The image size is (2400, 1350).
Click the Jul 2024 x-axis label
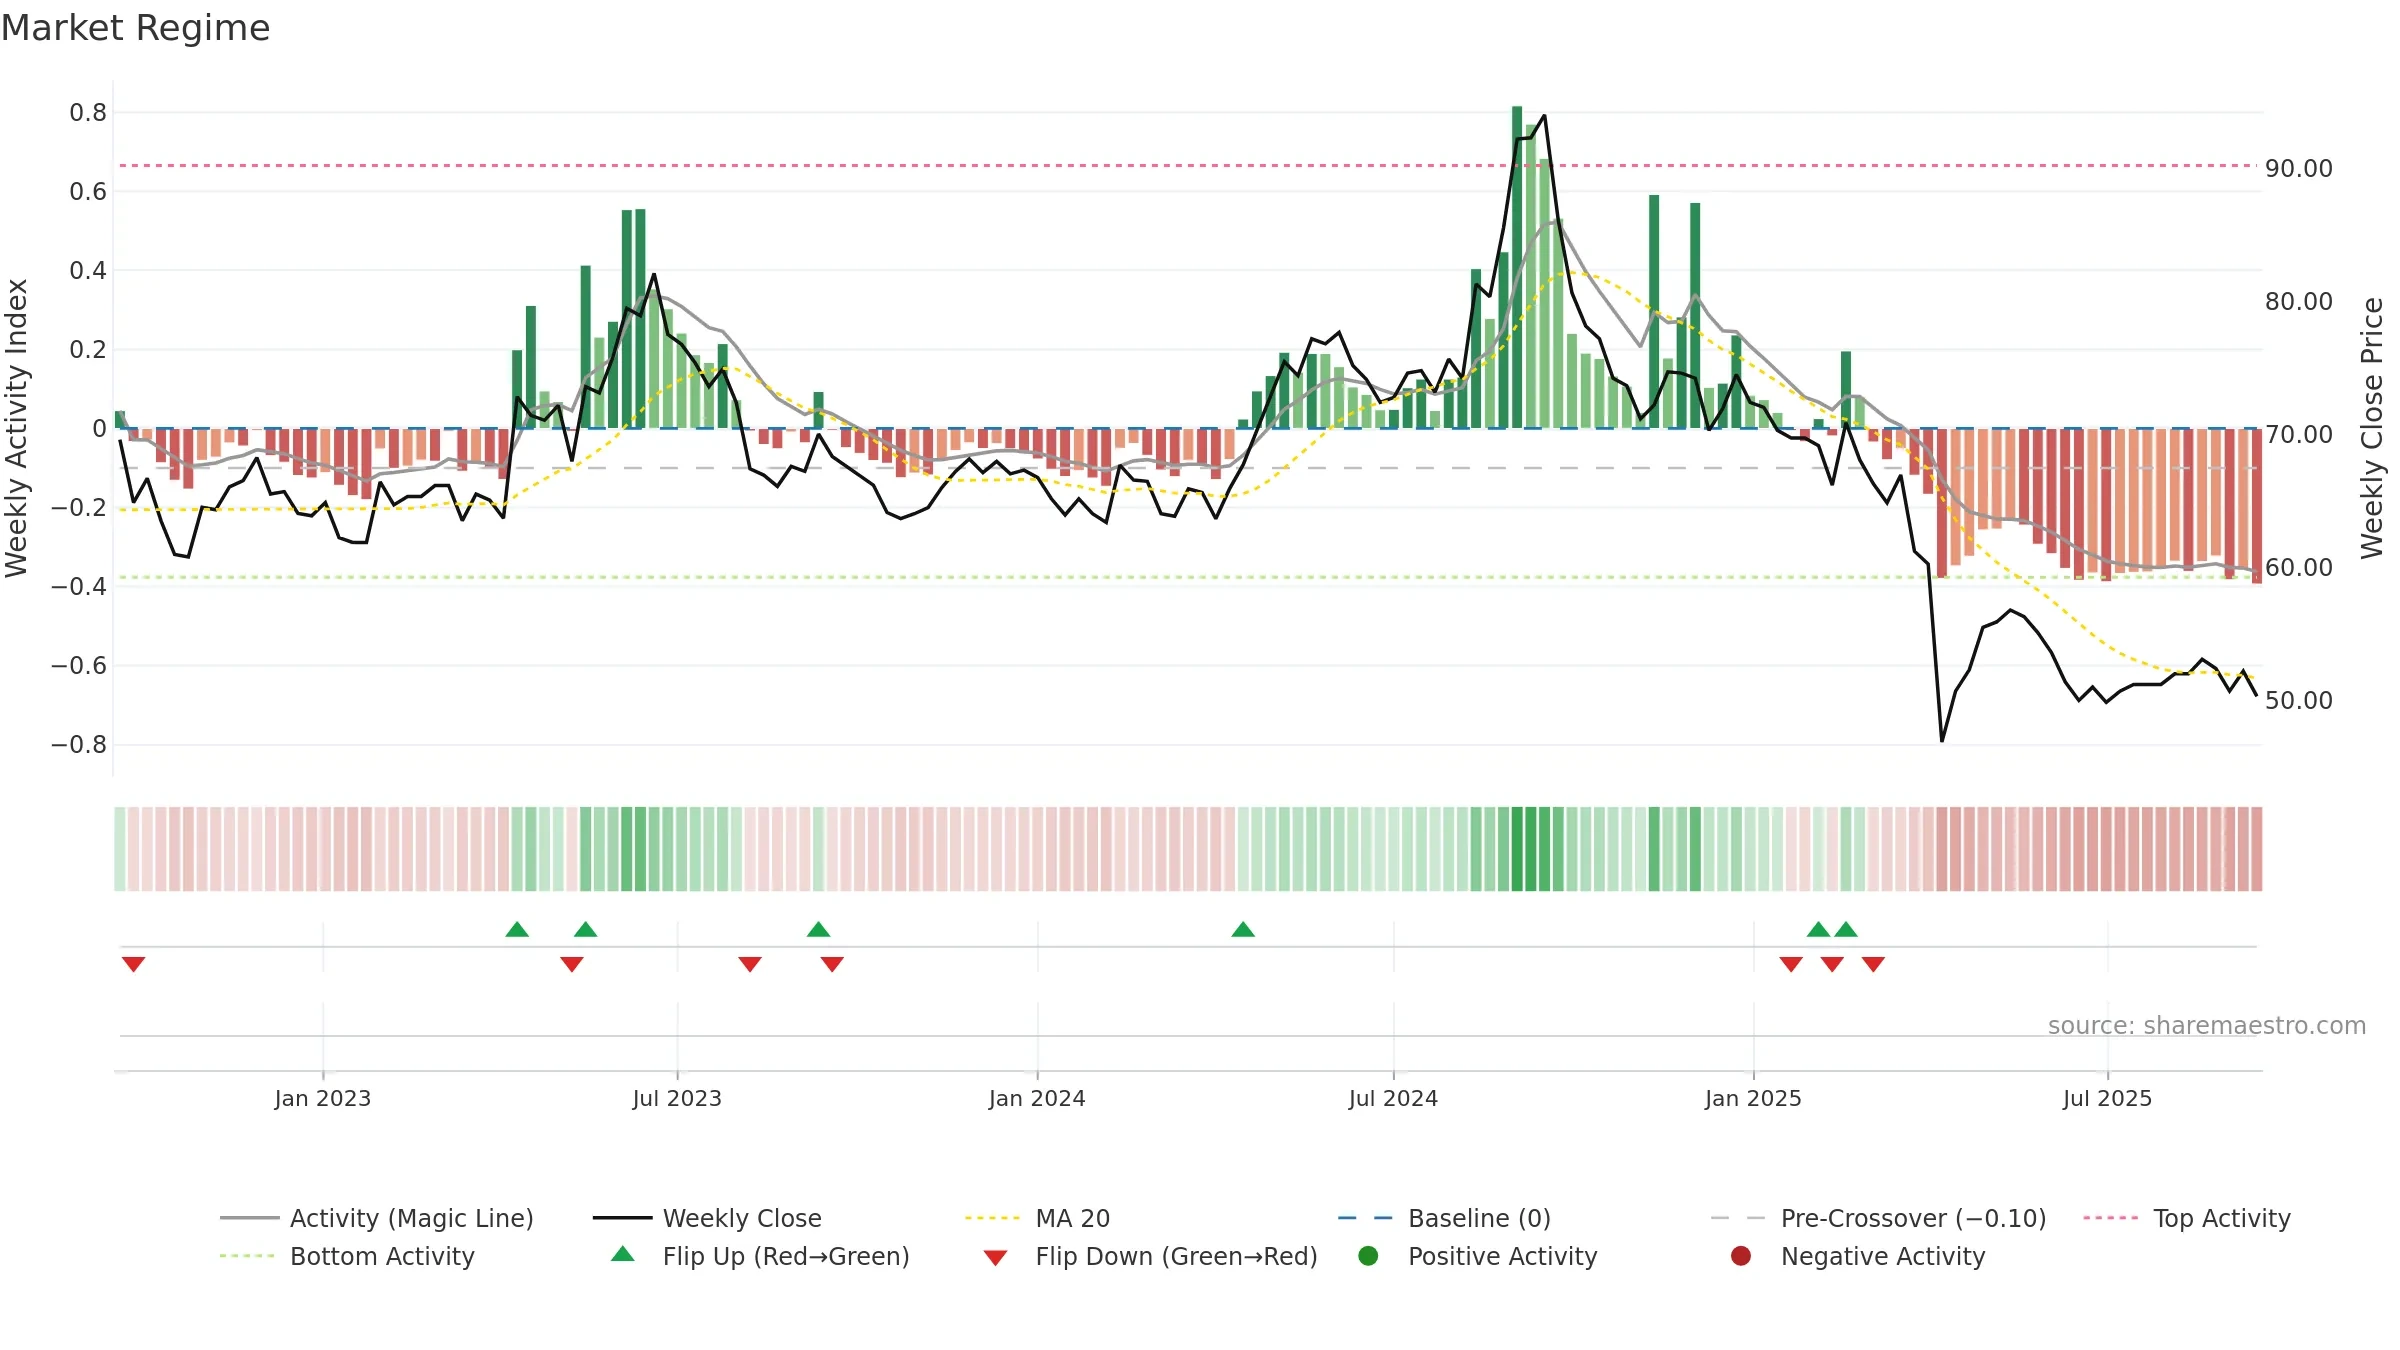tap(1393, 1098)
